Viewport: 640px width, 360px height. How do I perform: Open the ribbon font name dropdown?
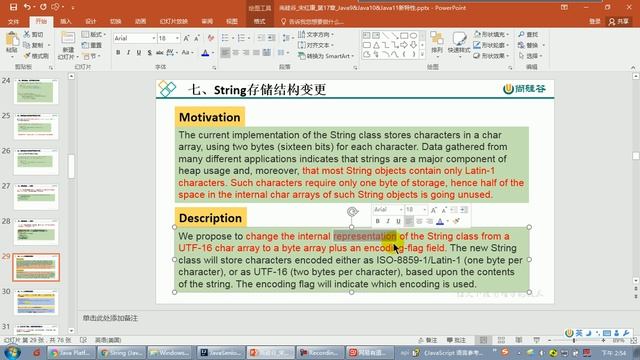coord(154,38)
